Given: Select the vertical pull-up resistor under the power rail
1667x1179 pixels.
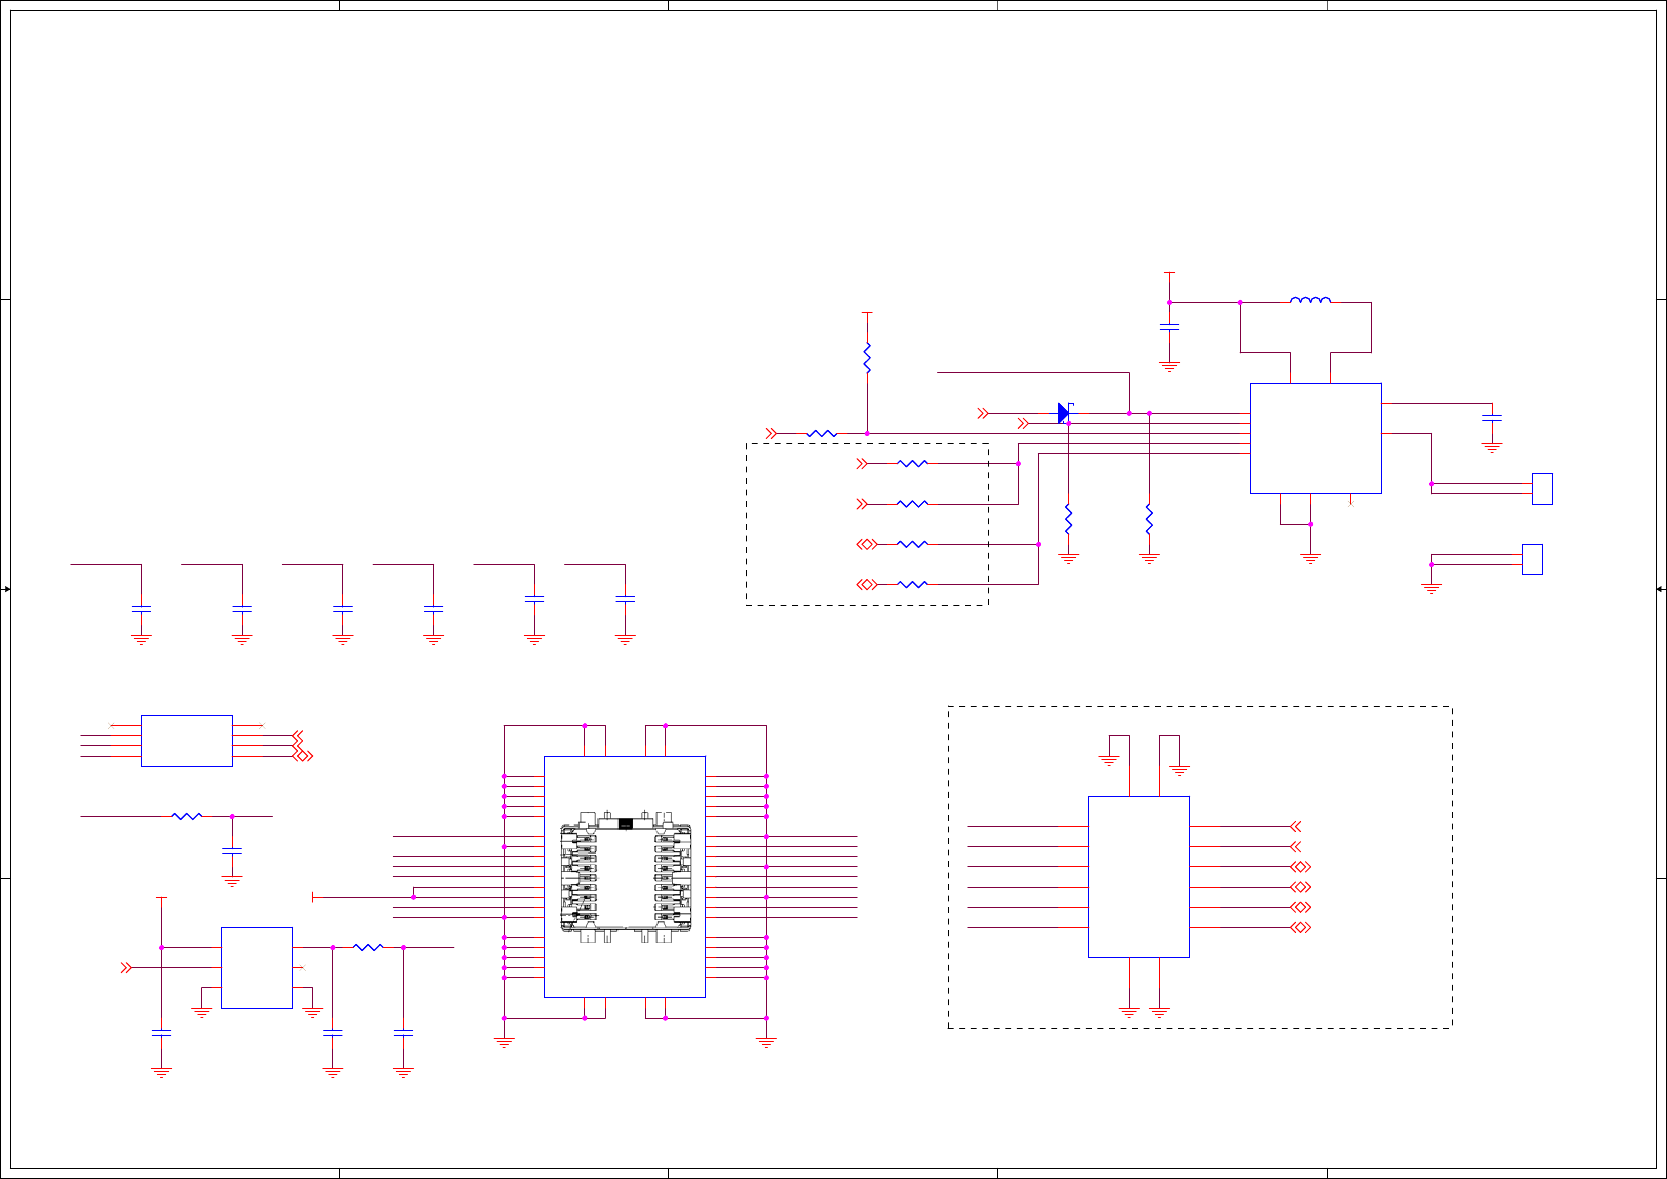Looking at the screenshot, I should tap(867, 357).
